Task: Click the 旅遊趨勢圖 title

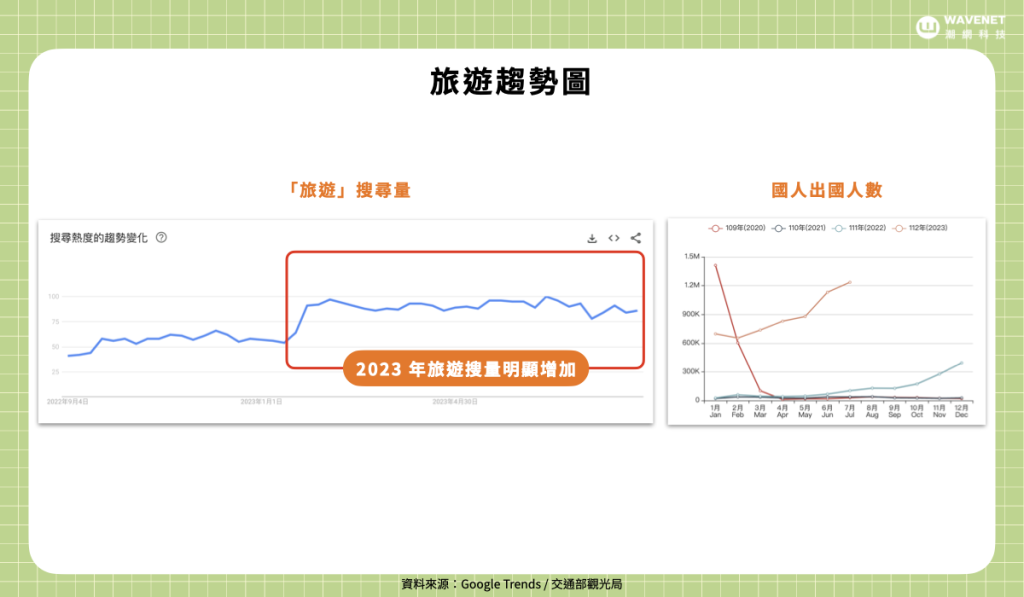Action: pyautogui.click(x=511, y=83)
